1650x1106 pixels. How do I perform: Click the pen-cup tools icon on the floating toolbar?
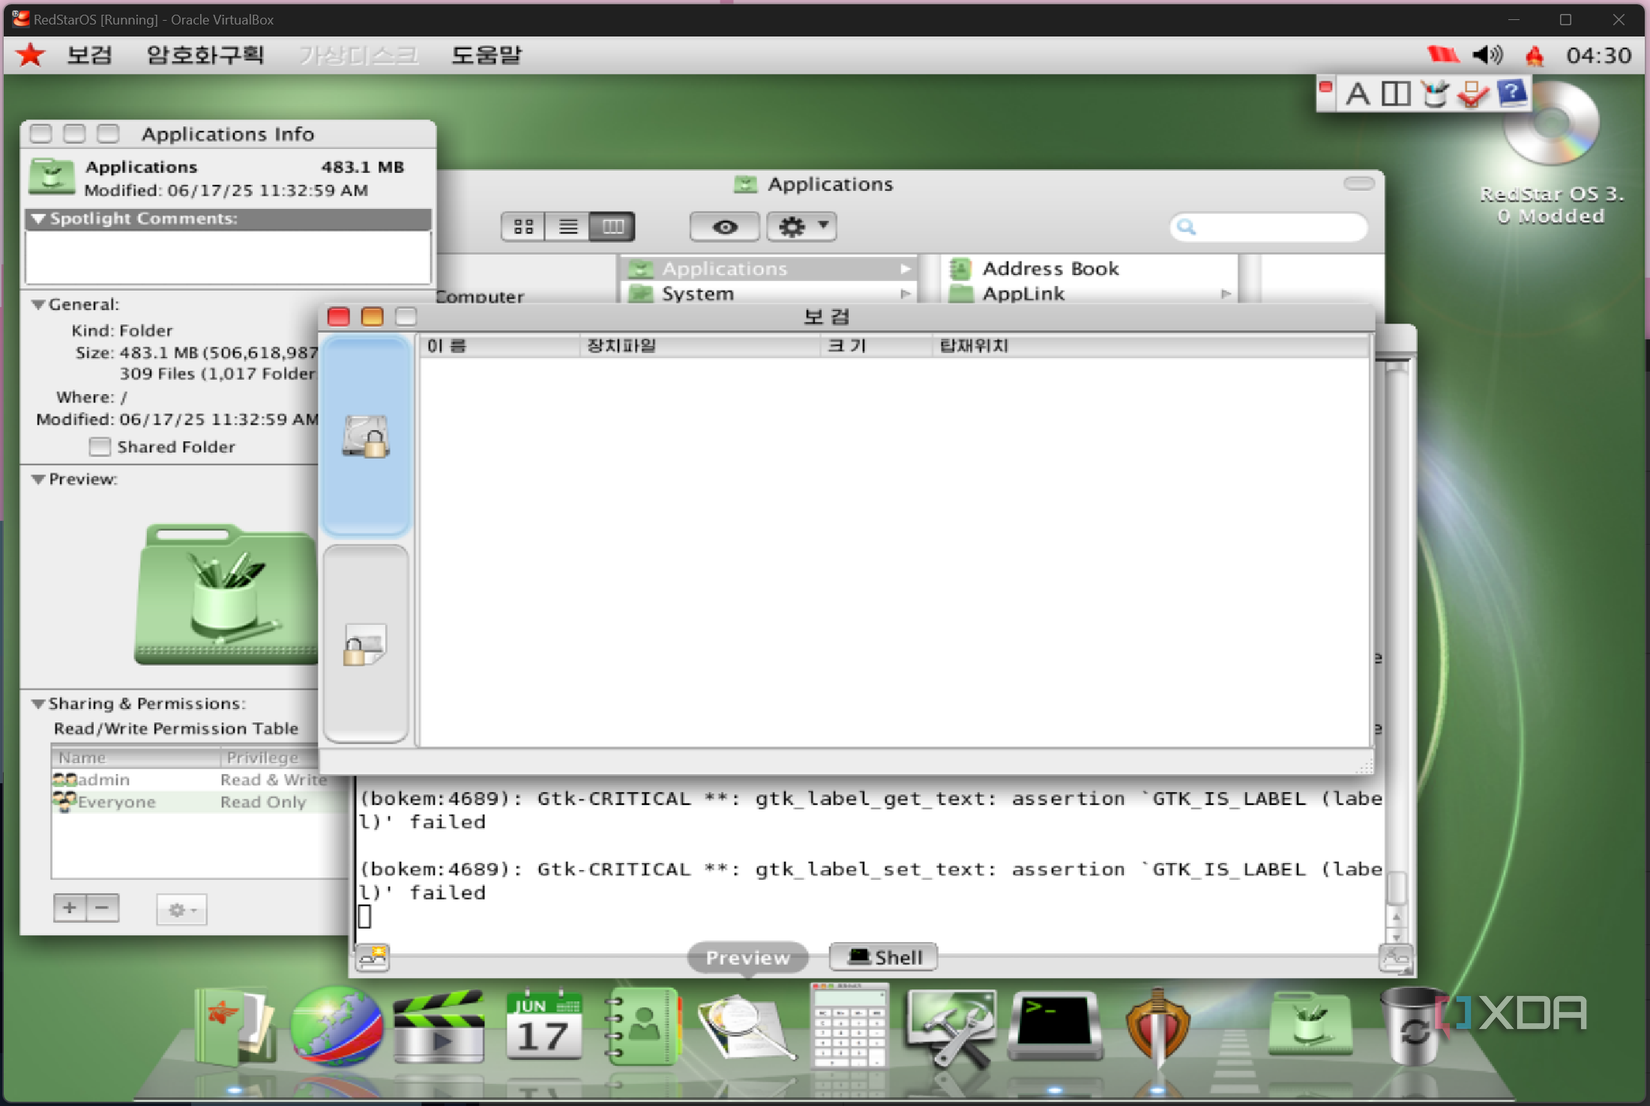[1435, 93]
